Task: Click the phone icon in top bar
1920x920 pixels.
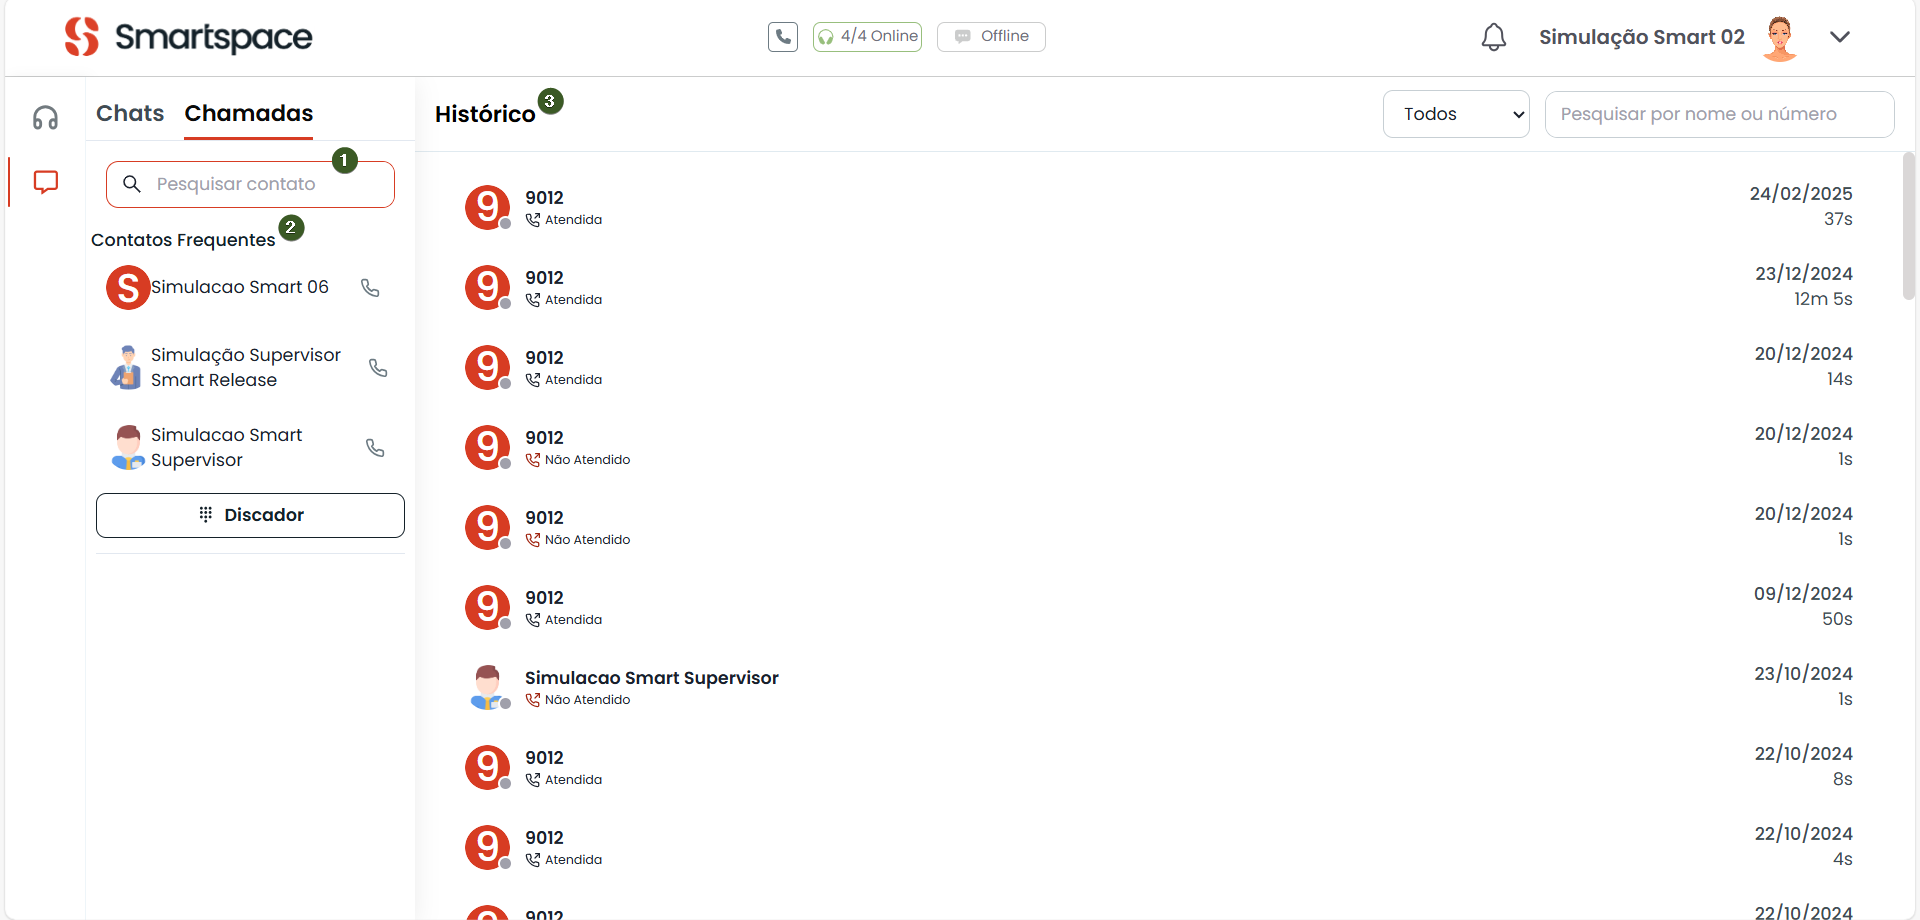Action: 783,37
